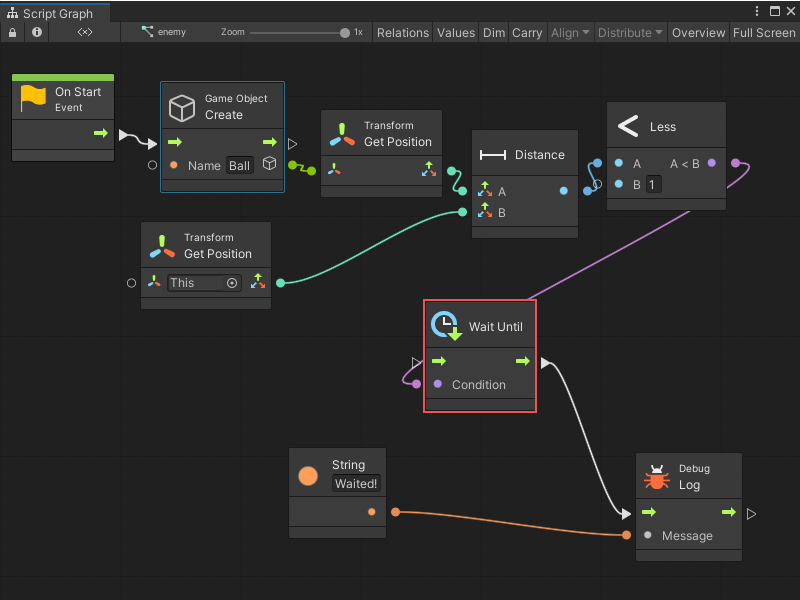Click the cube icon on Game Object Create node

point(183,108)
